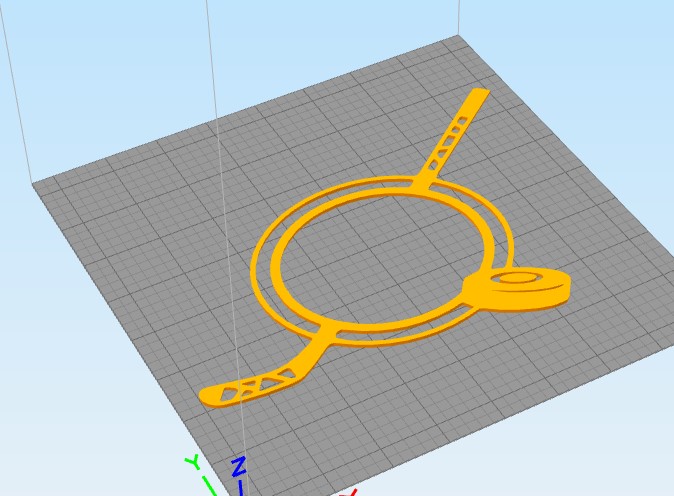Click the green Y axis label
The width and height of the screenshot is (674, 496).
193,462
